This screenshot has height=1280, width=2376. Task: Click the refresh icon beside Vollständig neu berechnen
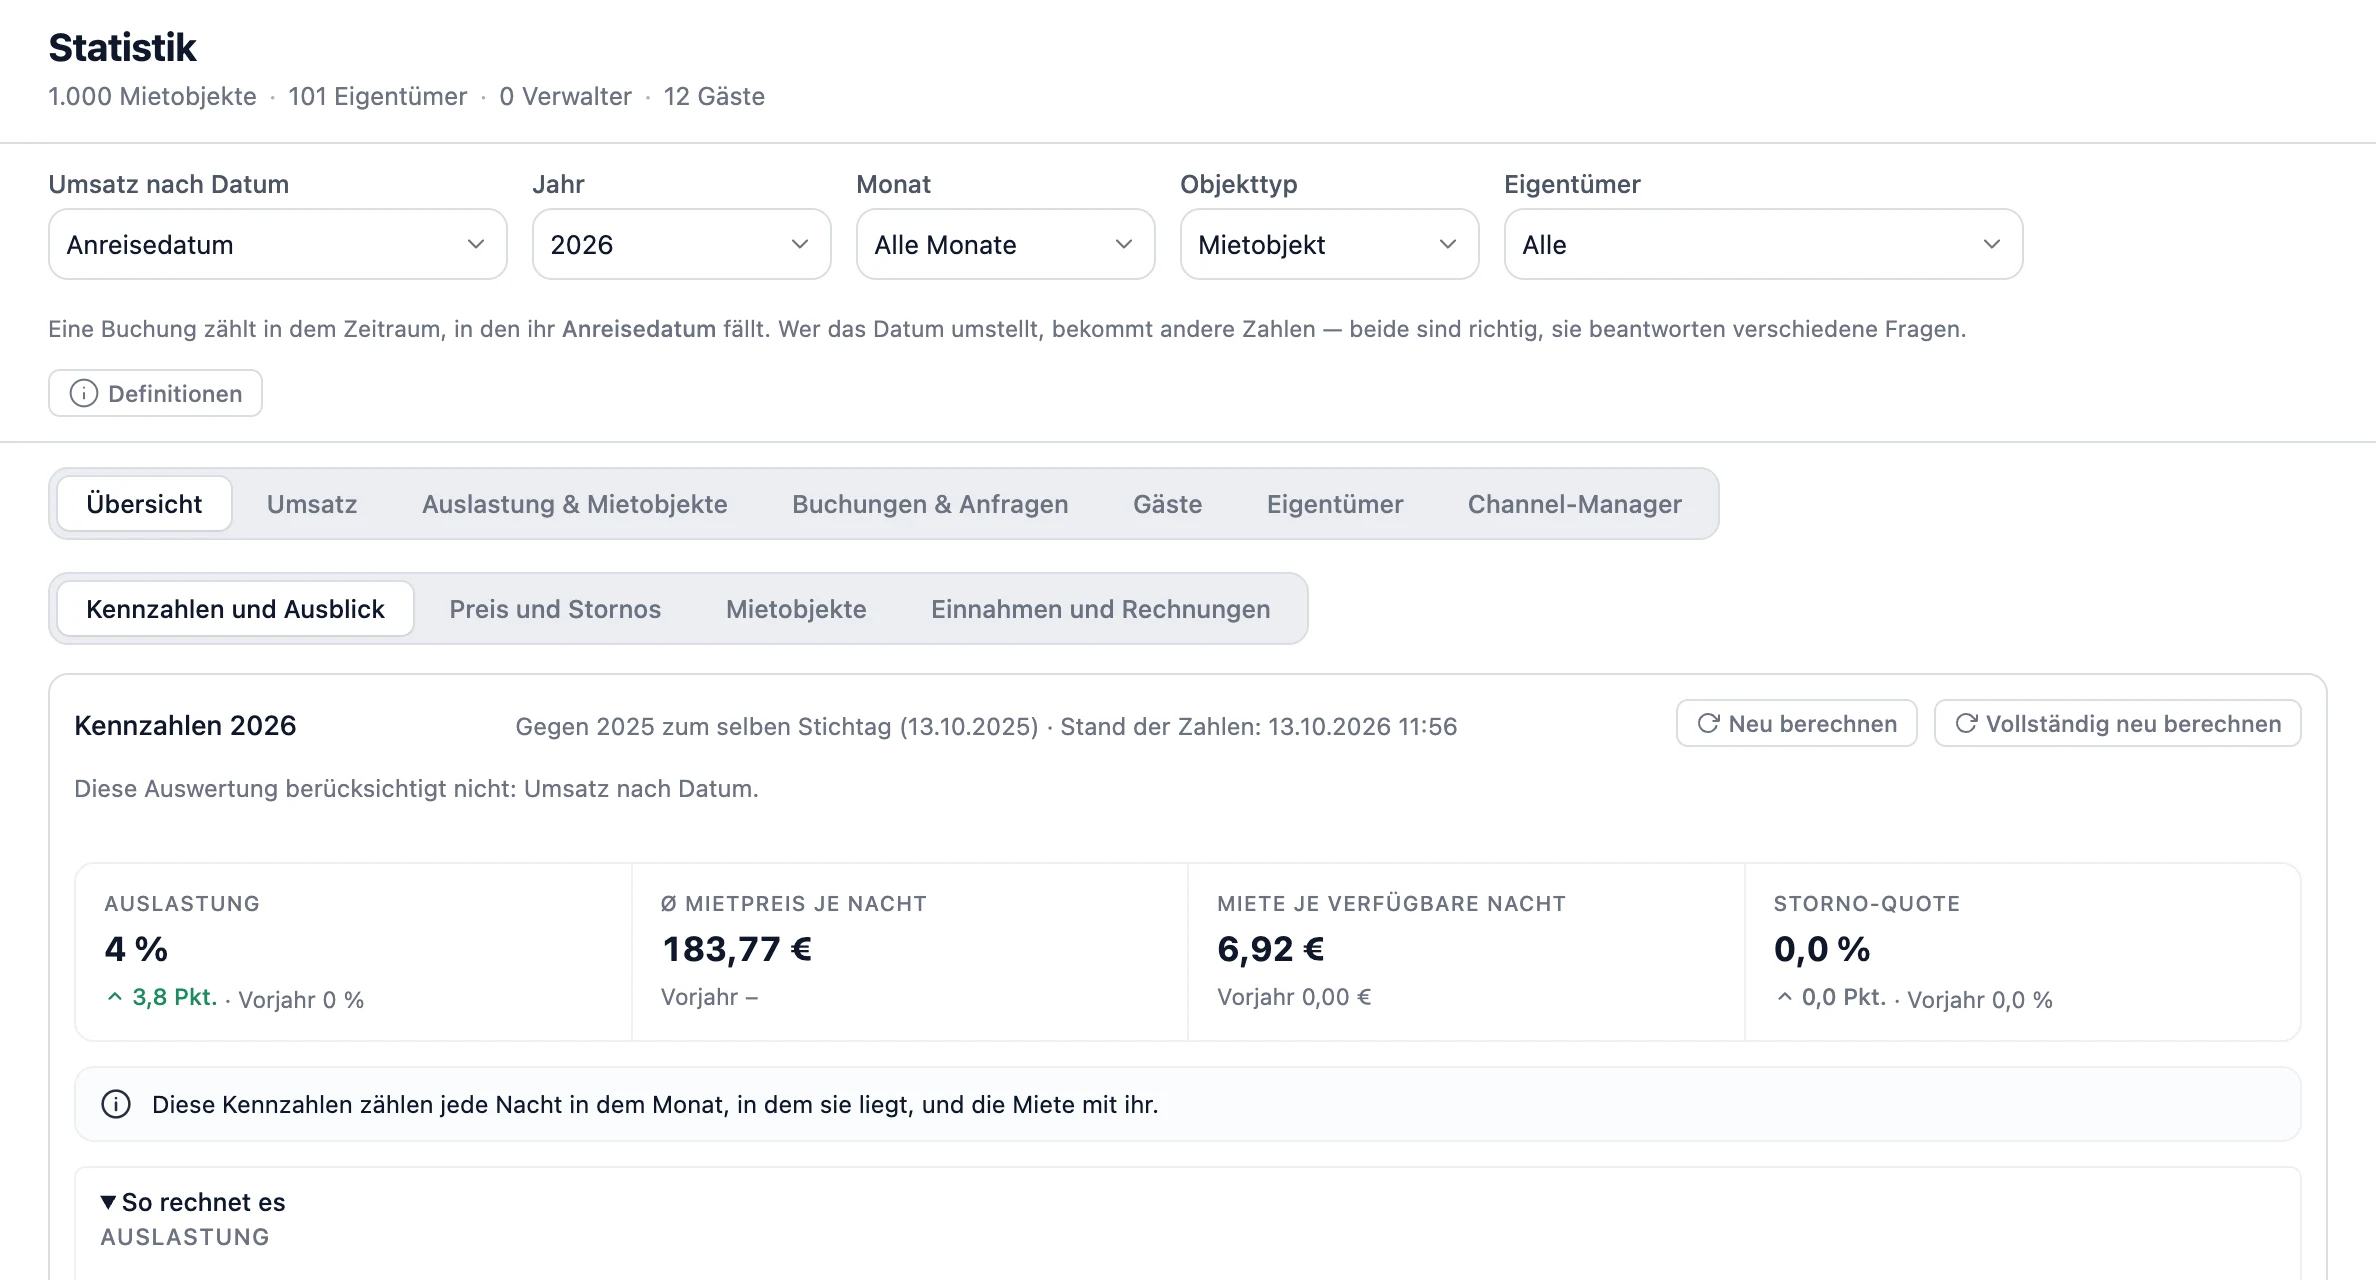(x=1966, y=723)
